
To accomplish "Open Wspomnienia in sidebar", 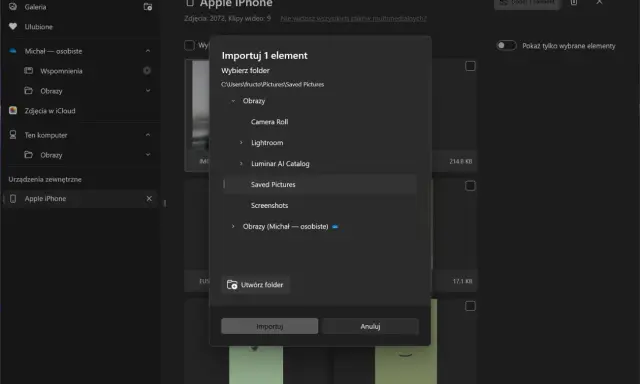I will pos(61,71).
